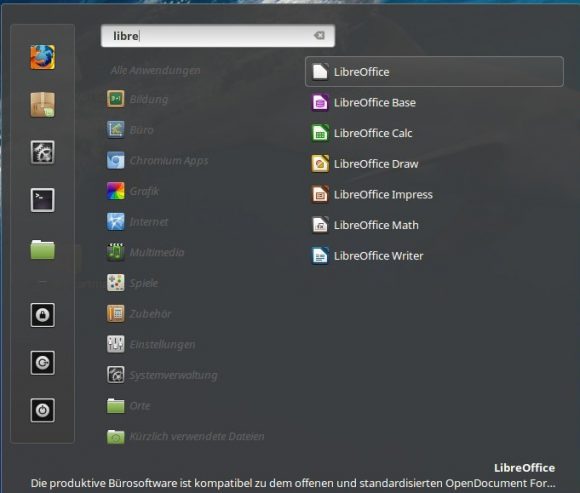Click the LibreOffice Math icon
Screen dimensions: 580x493
click(320, 225)
